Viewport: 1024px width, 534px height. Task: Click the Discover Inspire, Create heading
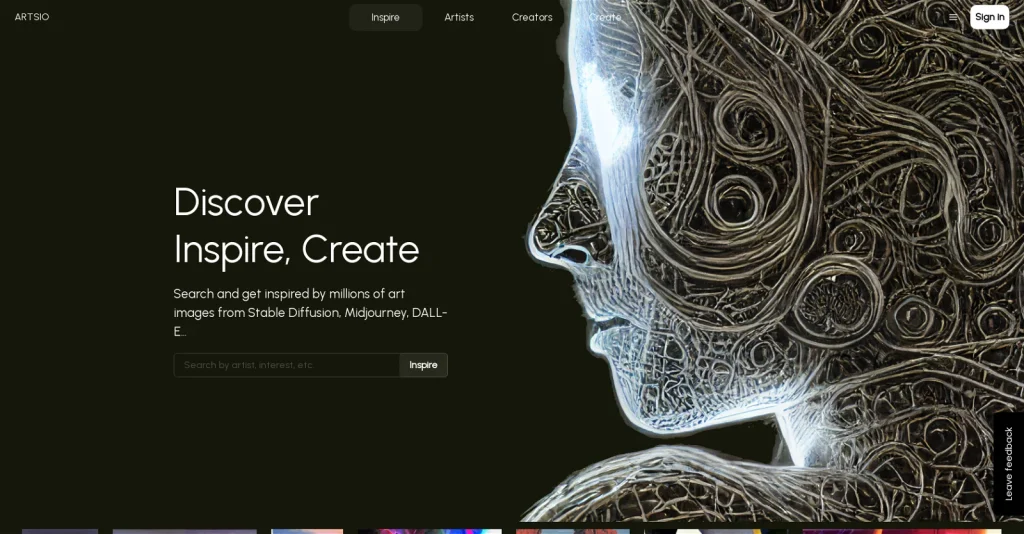[296, 225]
